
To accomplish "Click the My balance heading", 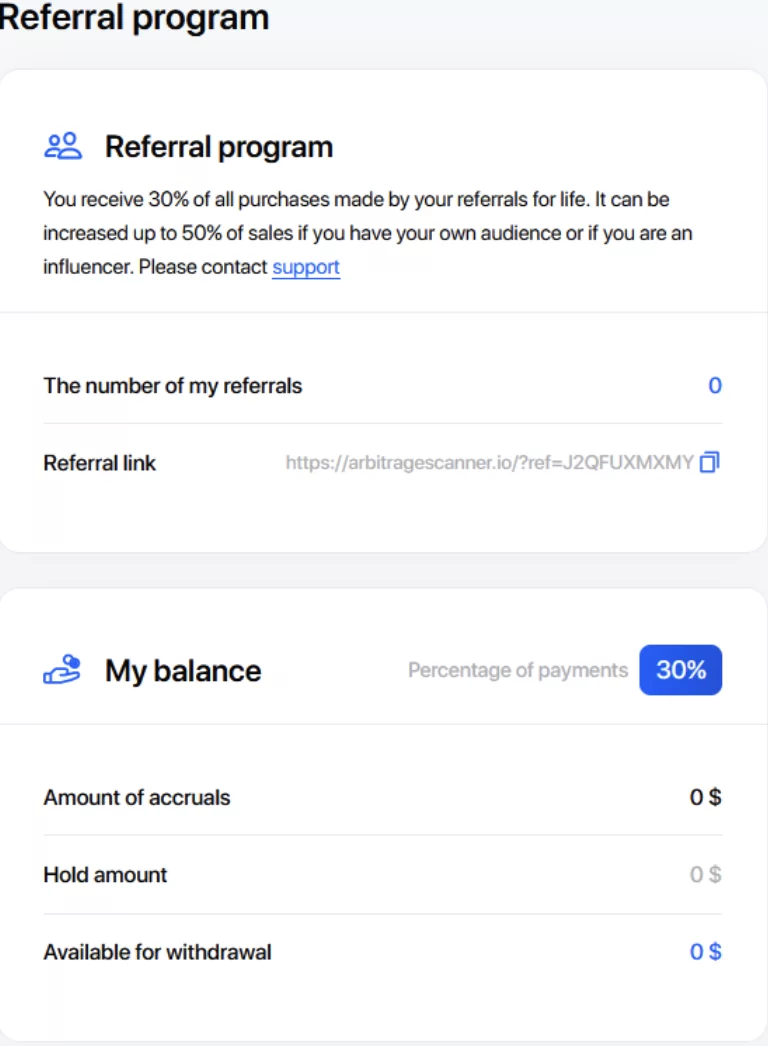I will (x=183, y=671).
